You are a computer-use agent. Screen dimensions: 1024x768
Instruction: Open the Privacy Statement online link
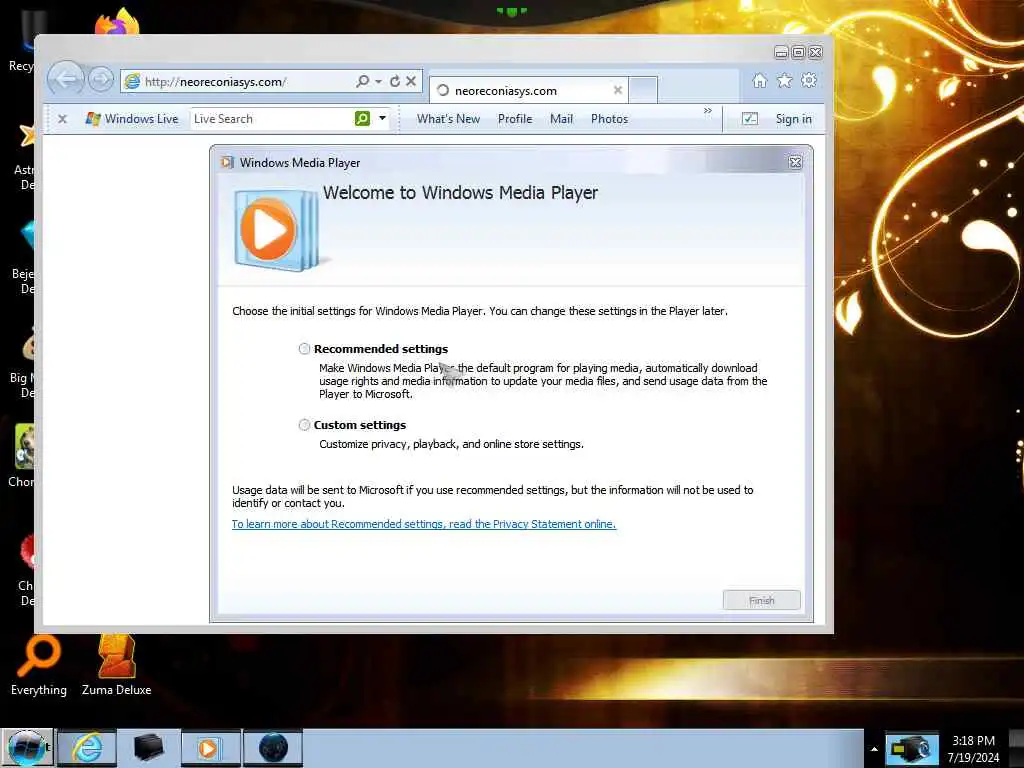coord(424,524)
